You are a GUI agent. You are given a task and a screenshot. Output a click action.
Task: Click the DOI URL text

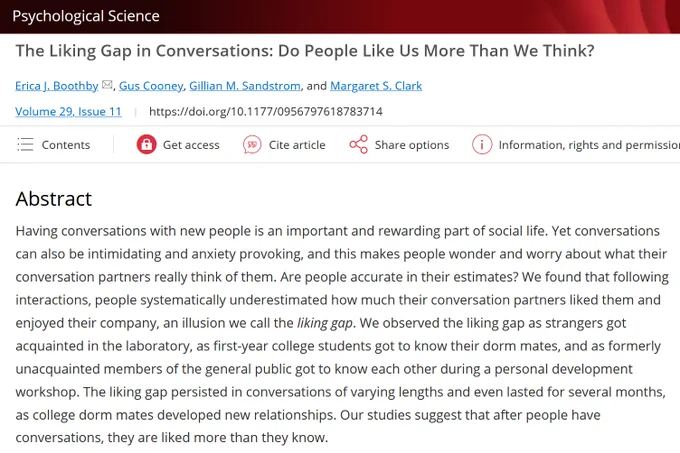pos(266,111)
